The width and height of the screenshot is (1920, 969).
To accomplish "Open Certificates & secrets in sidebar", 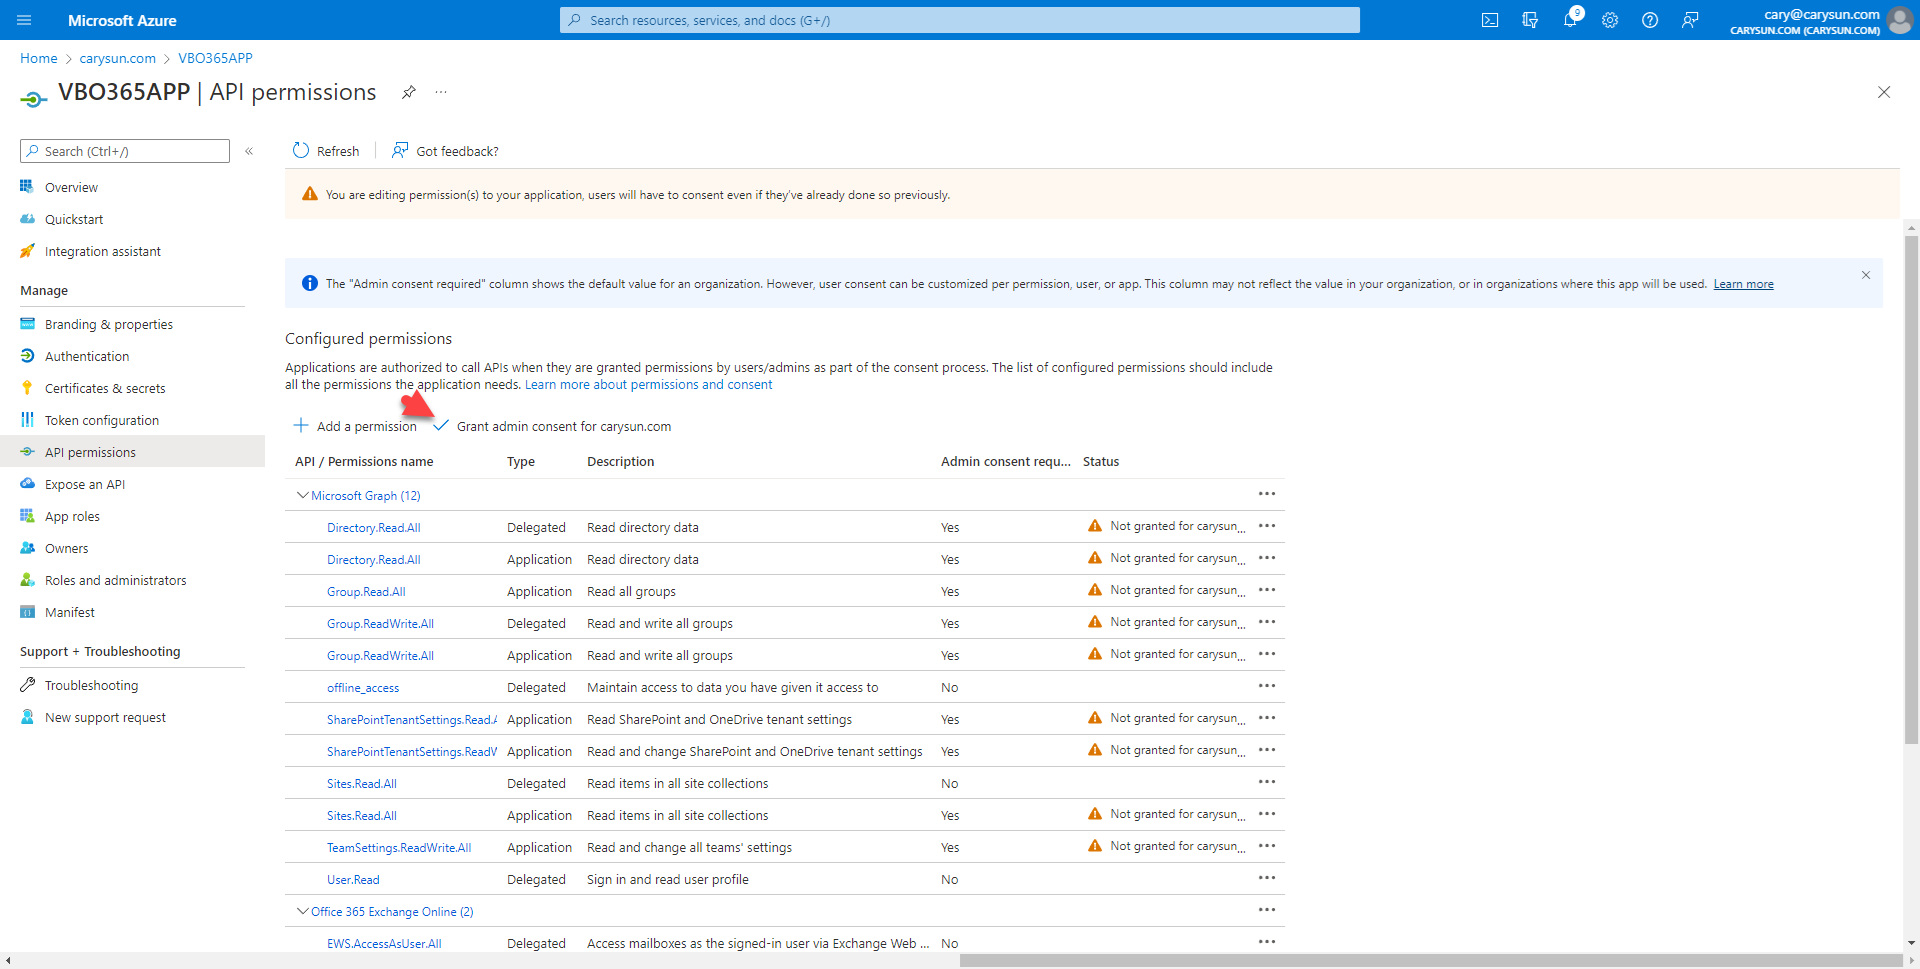I will click(105, 388).
